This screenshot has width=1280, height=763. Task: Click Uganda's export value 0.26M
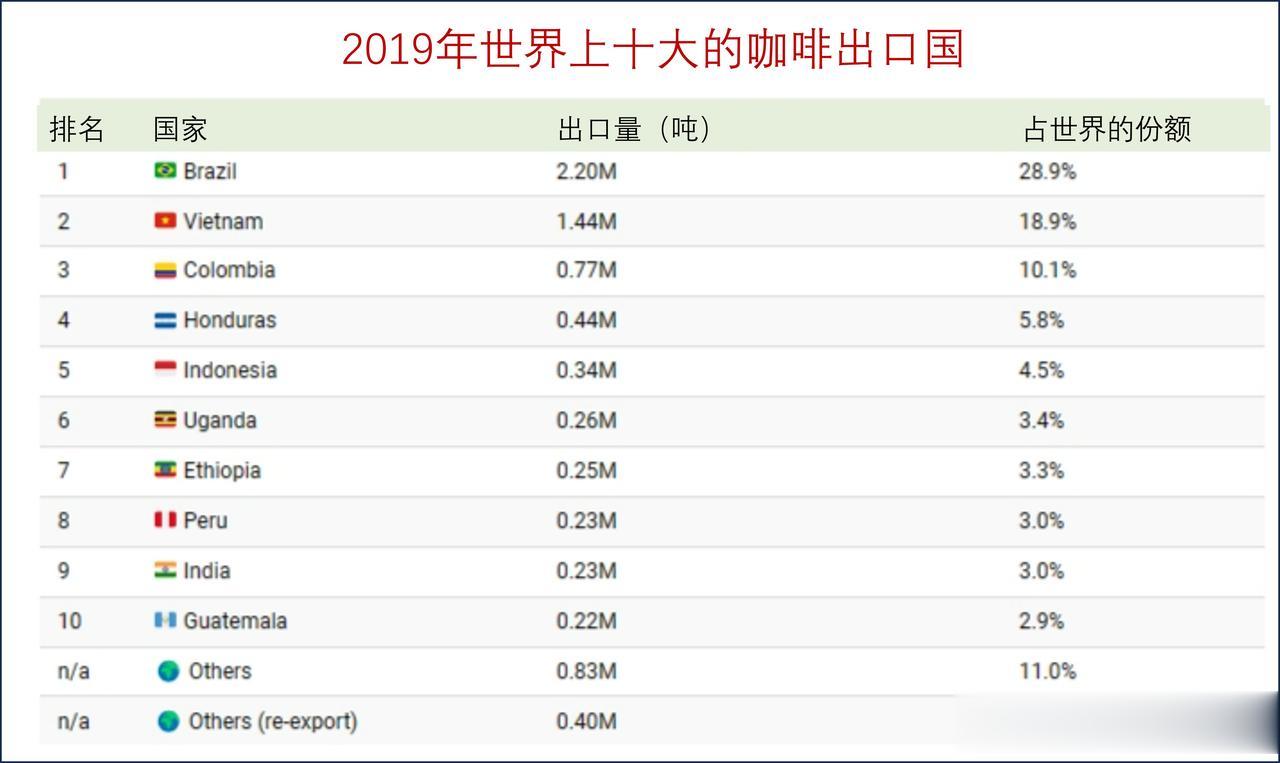(586, 420)
